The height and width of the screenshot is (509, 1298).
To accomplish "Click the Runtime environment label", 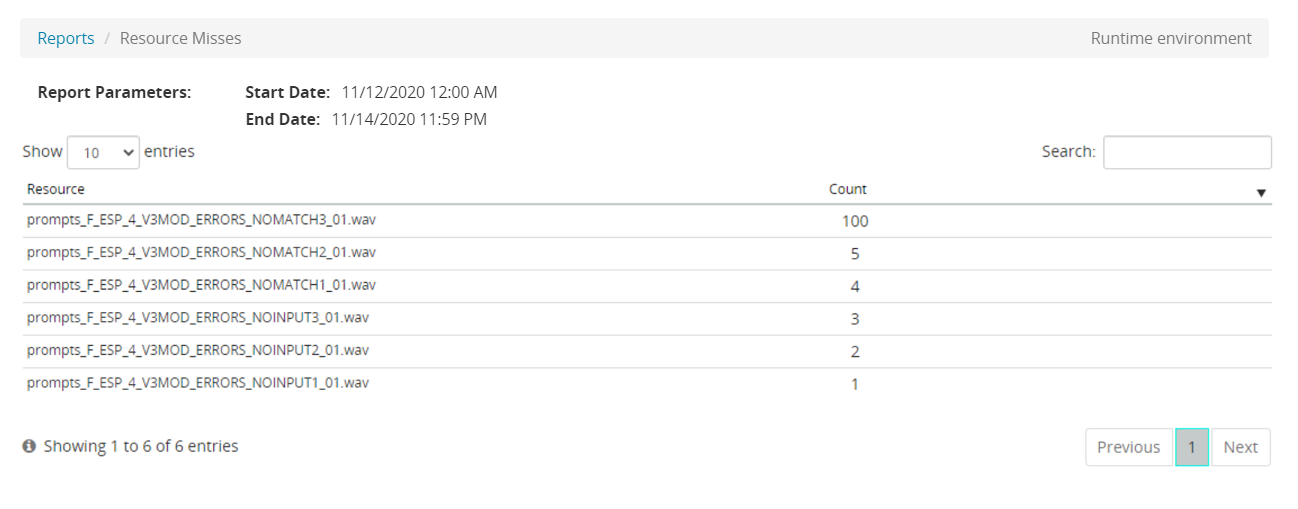I will 1171,38.
